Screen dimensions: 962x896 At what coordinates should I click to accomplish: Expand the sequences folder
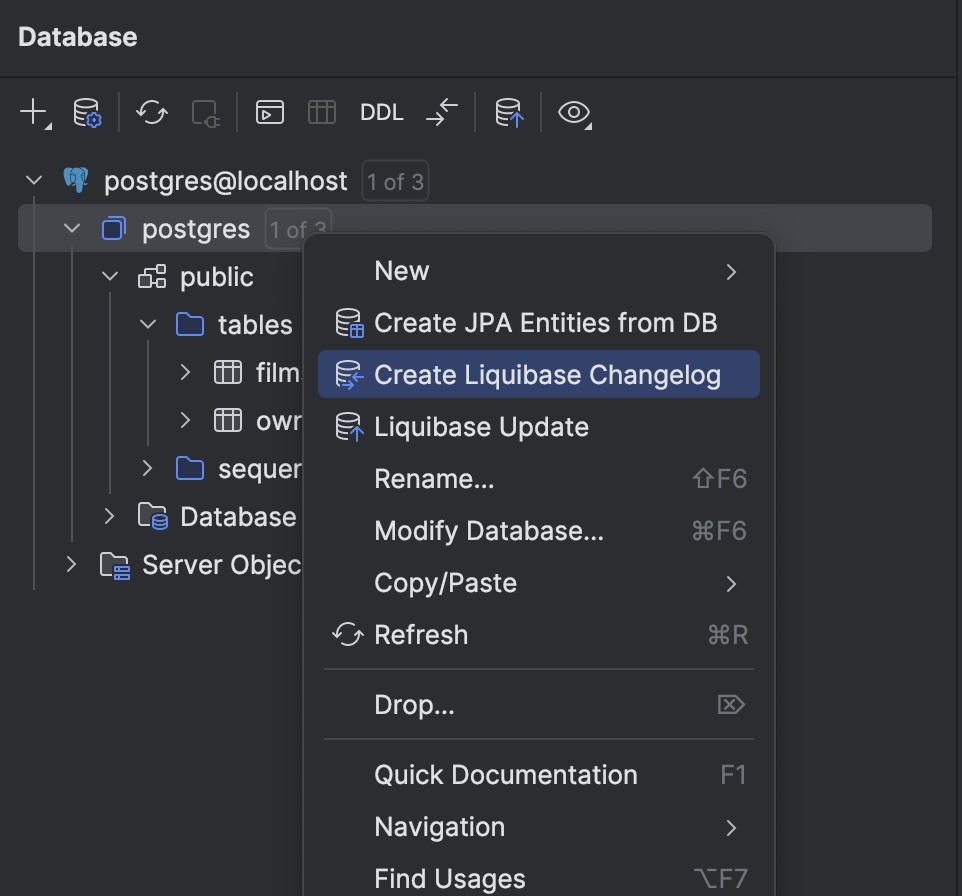[x=147, y=468]
